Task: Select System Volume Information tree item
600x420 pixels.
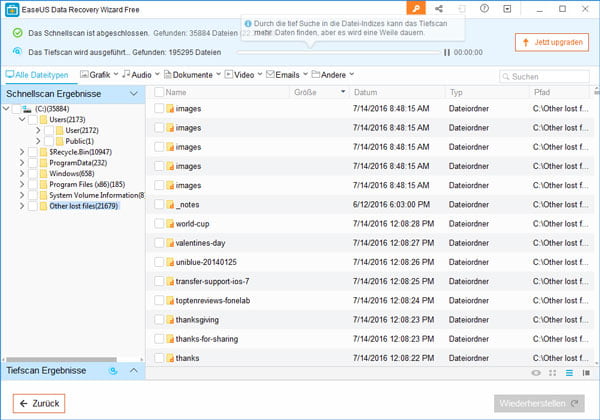Action: 97,195
